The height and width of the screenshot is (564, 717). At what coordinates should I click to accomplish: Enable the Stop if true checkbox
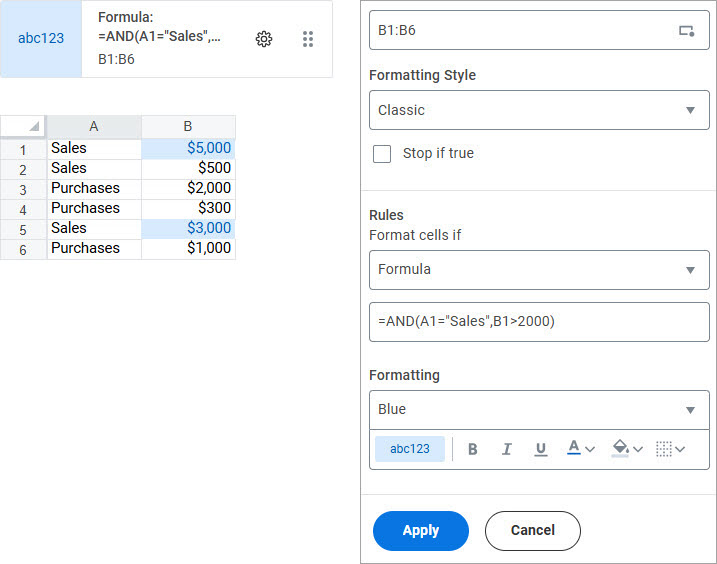pyautogui.click(x=382, y=154)
